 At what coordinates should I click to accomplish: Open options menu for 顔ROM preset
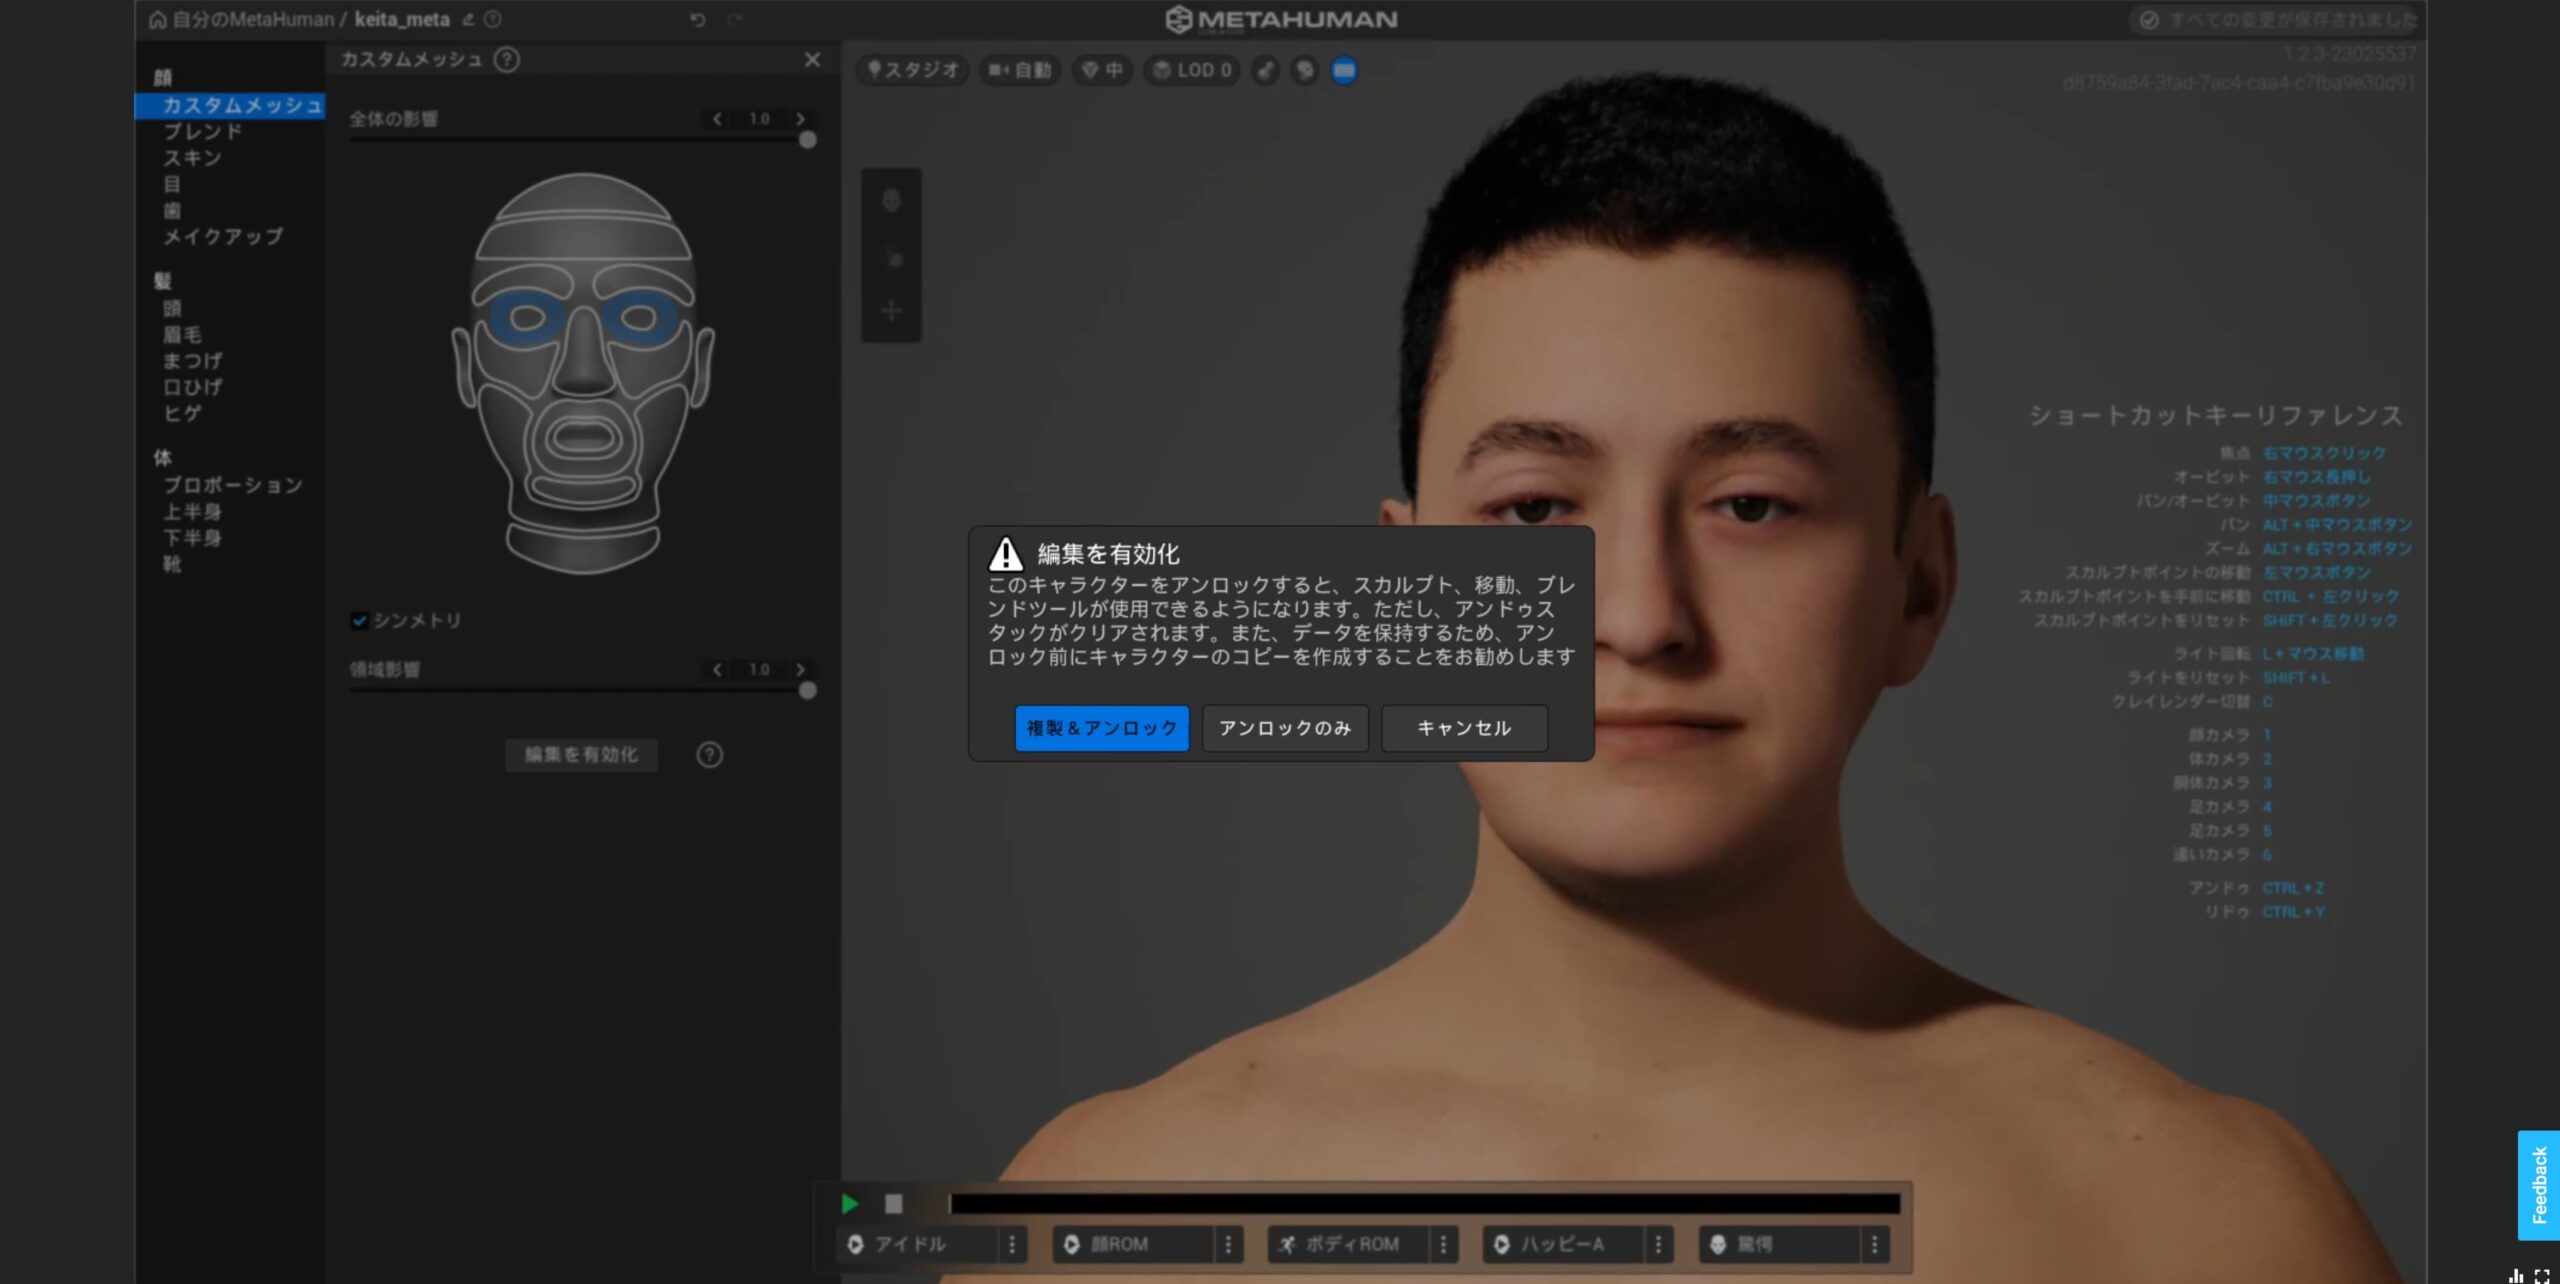pyautogui.click(x=1228, y=1244)
